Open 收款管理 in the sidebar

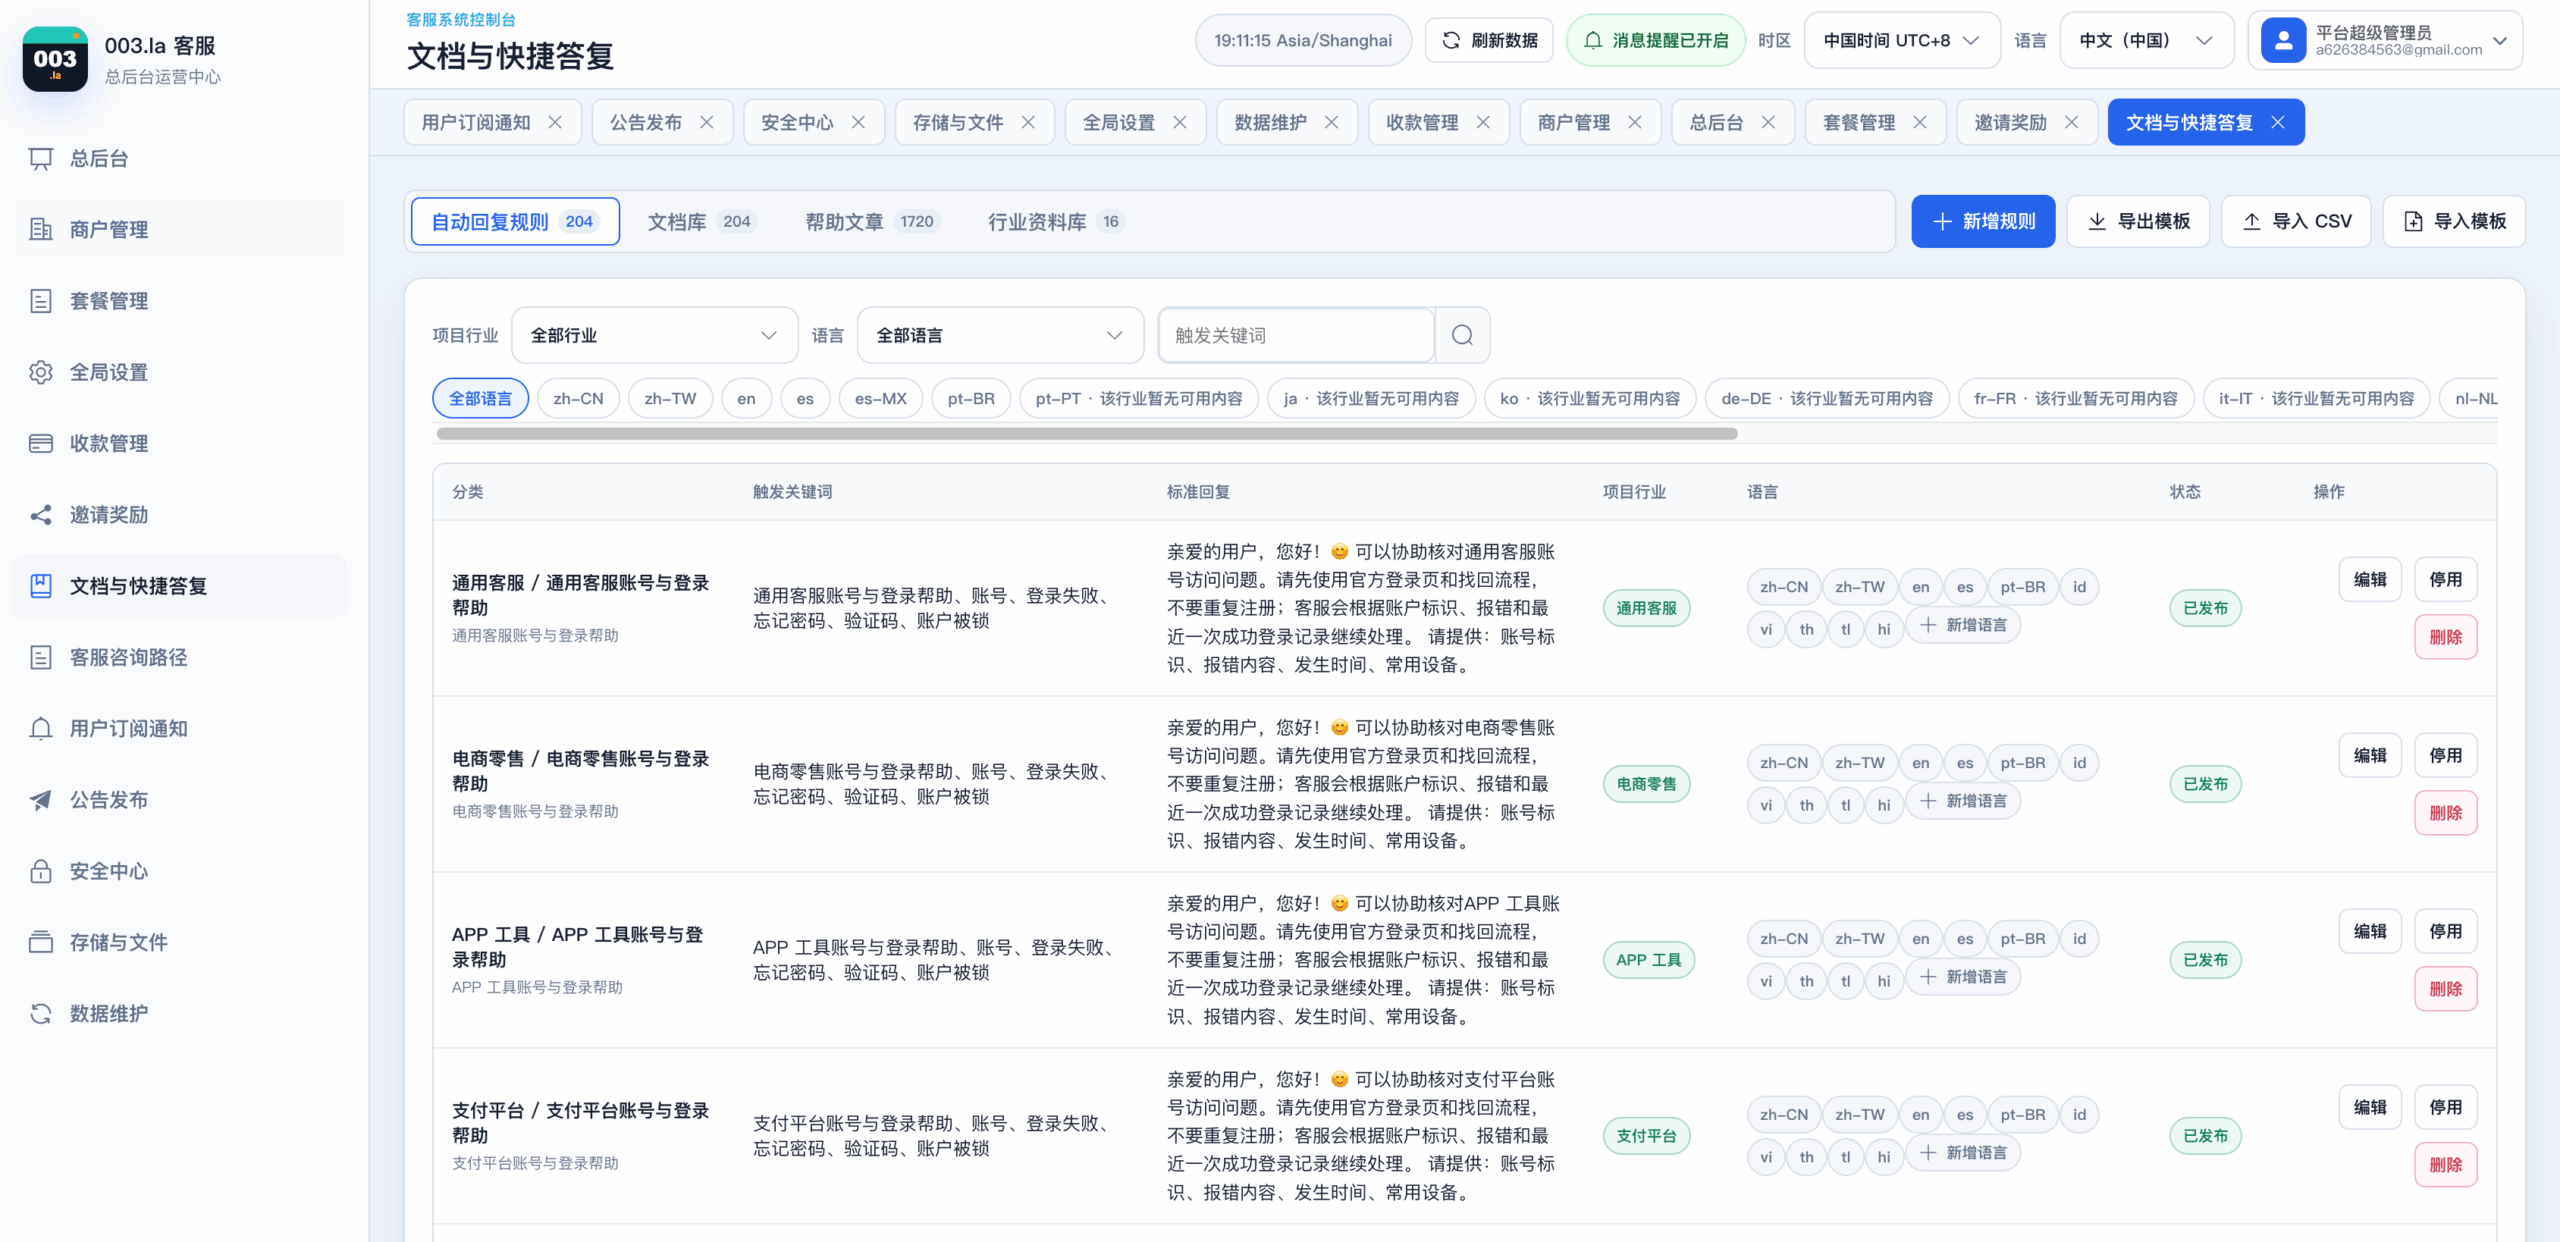[180, 443]
